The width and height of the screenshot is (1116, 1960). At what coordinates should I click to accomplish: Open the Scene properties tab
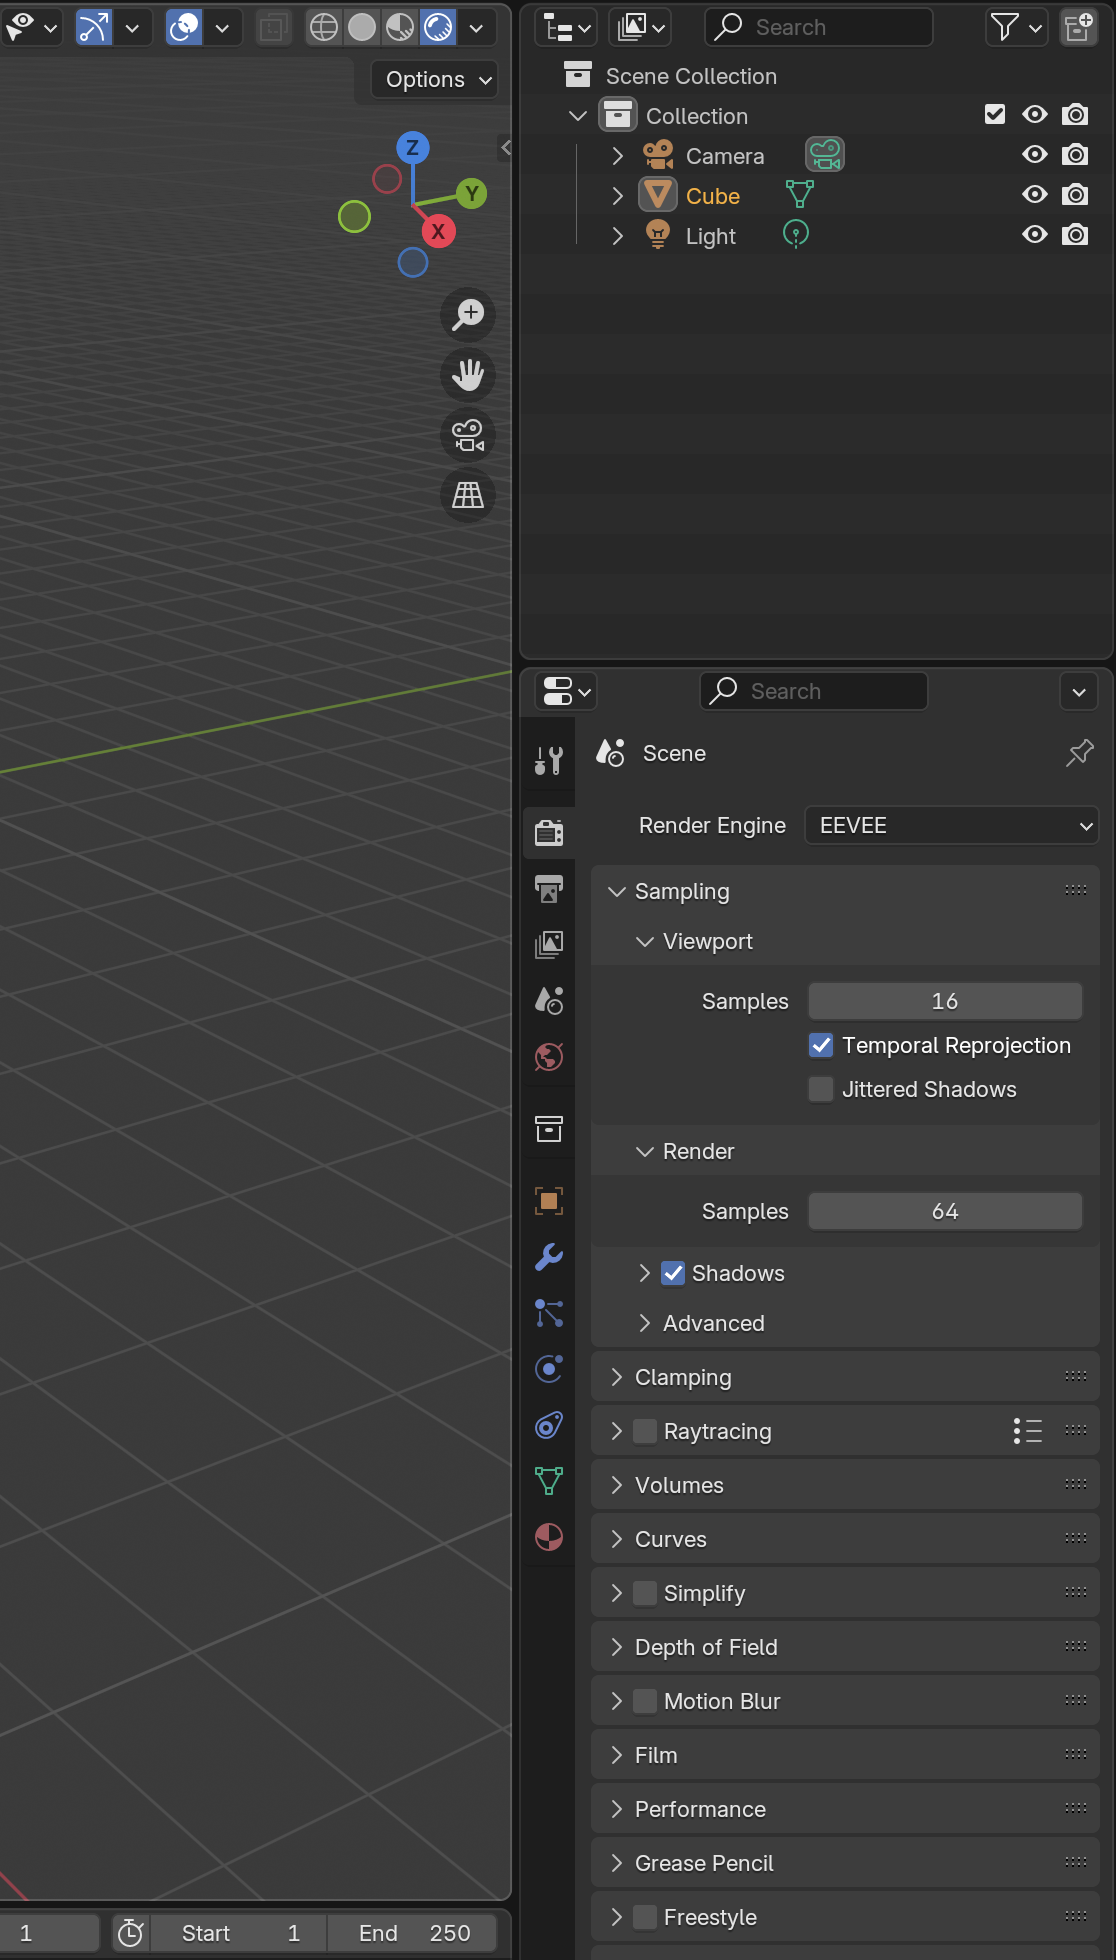point(549,1000)
